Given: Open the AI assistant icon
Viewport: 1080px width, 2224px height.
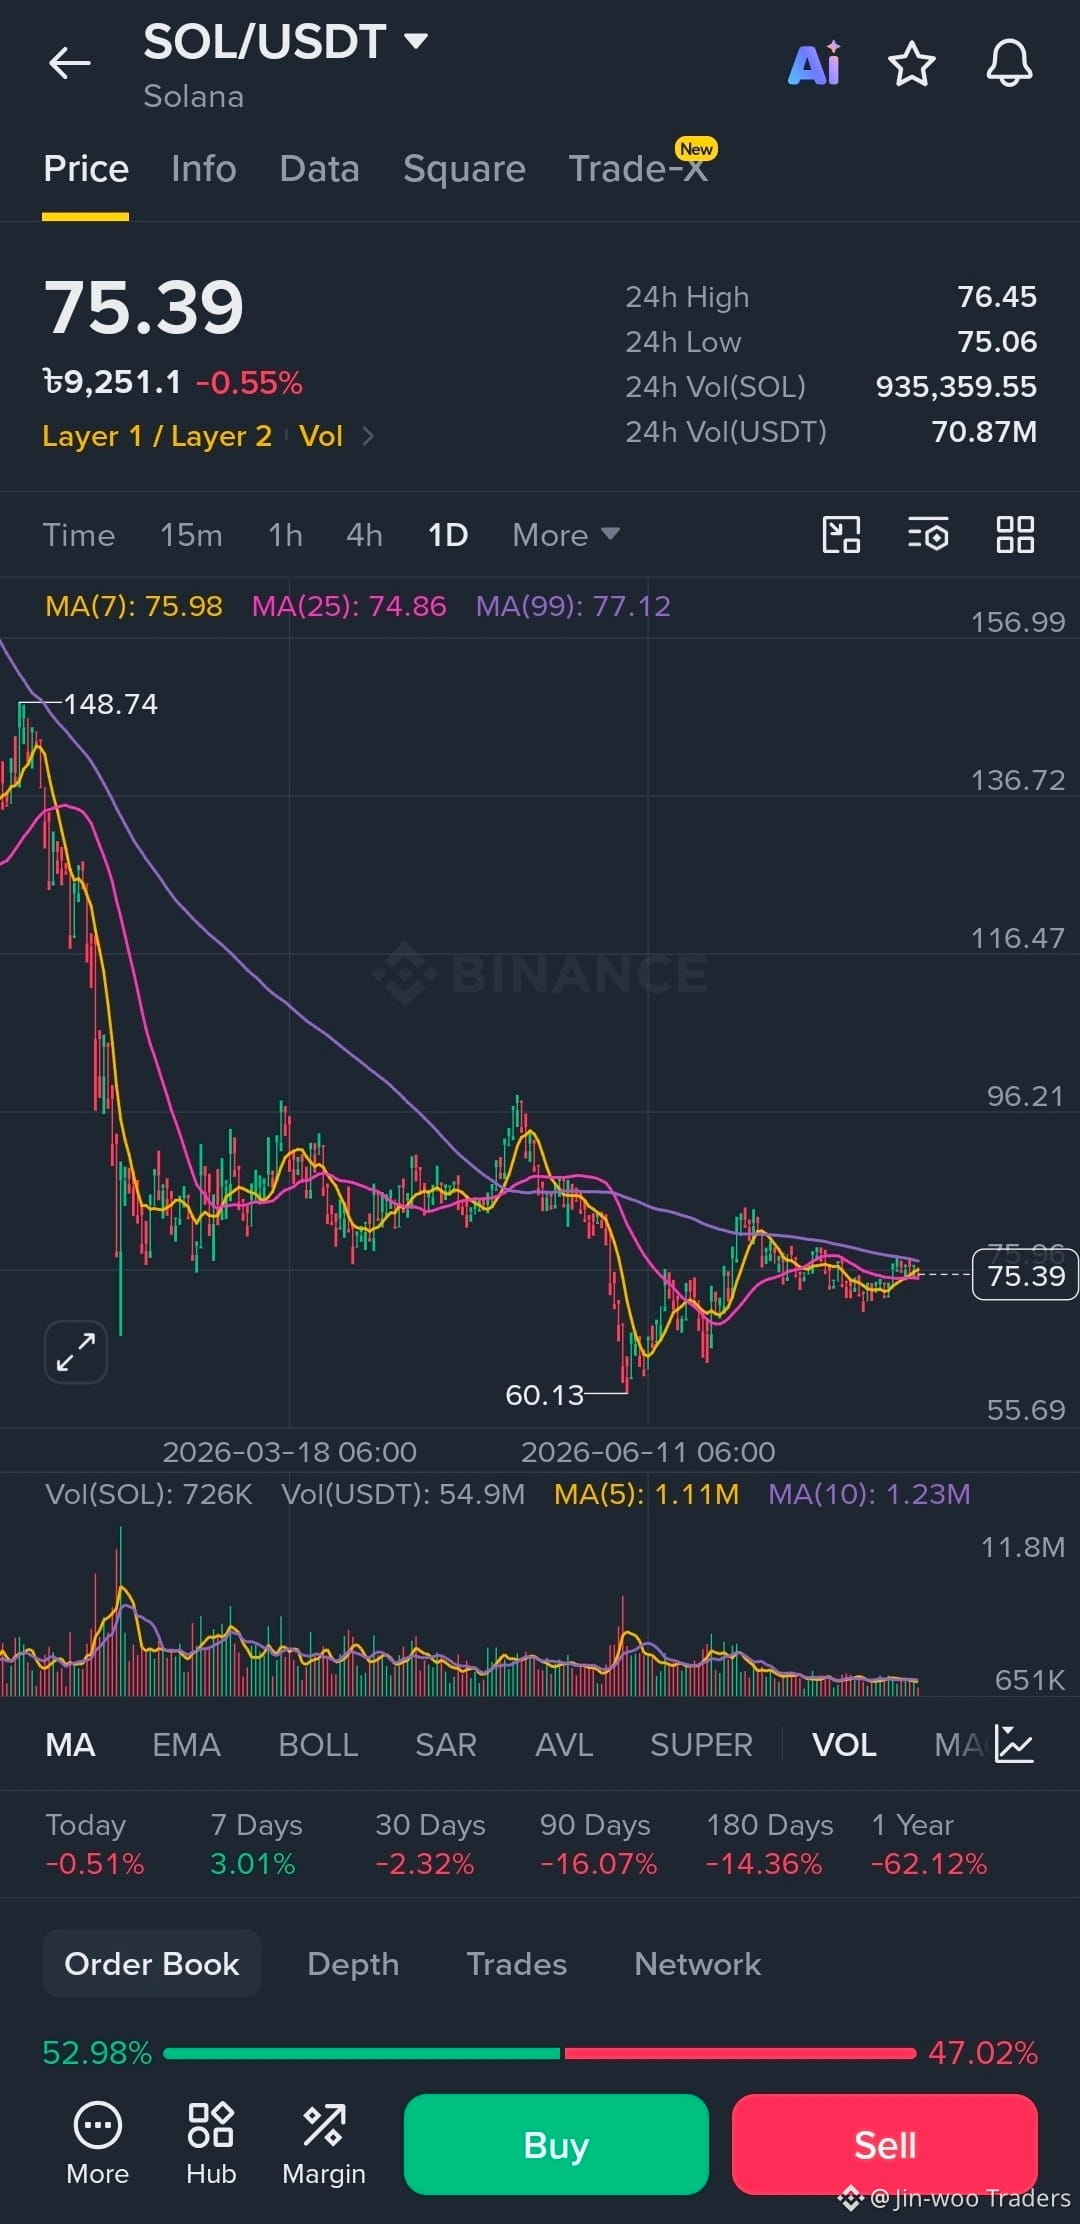Looking at the screenshot, I should tap(815, 64).
